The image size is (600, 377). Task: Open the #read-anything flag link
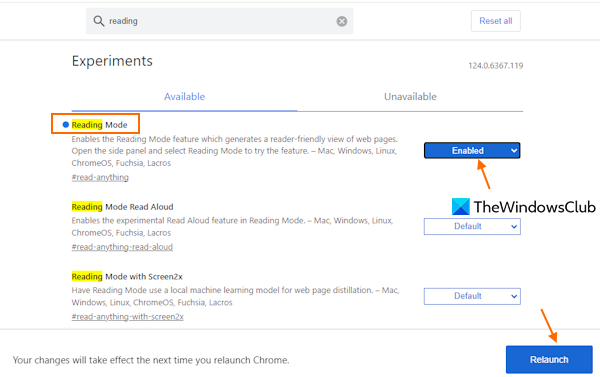(100, 177)
